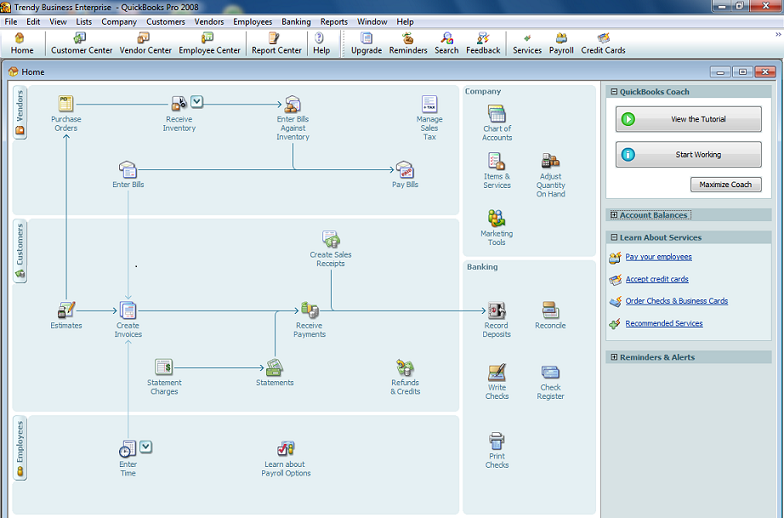Open Learn about Payroll Options
This screenshot has width=784, height=518.
286,448
